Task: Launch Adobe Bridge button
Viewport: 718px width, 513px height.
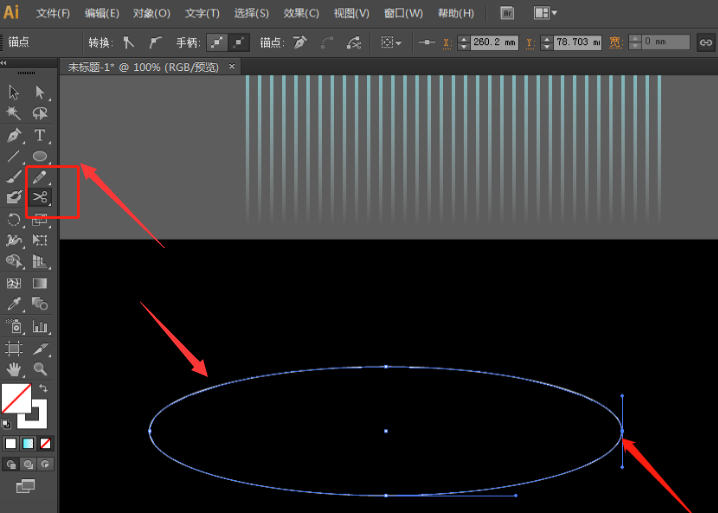Action: (x=507, y=13)
